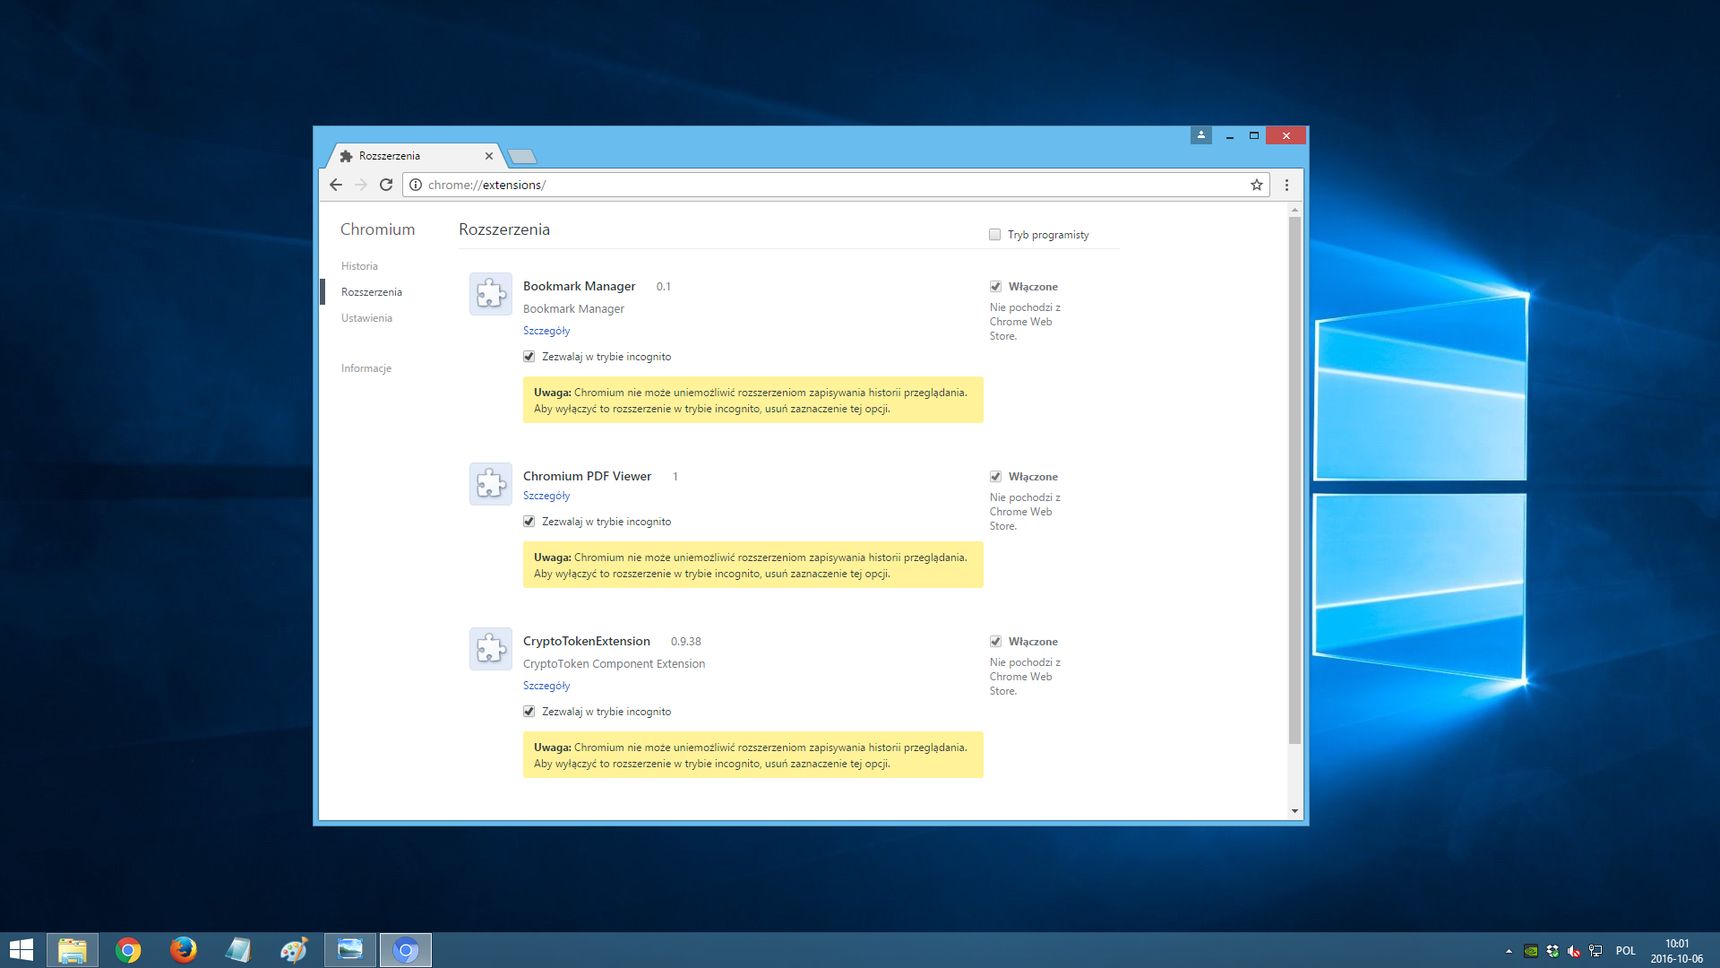Select Rozszerzenia in the sidebar

tap(371, 292)
